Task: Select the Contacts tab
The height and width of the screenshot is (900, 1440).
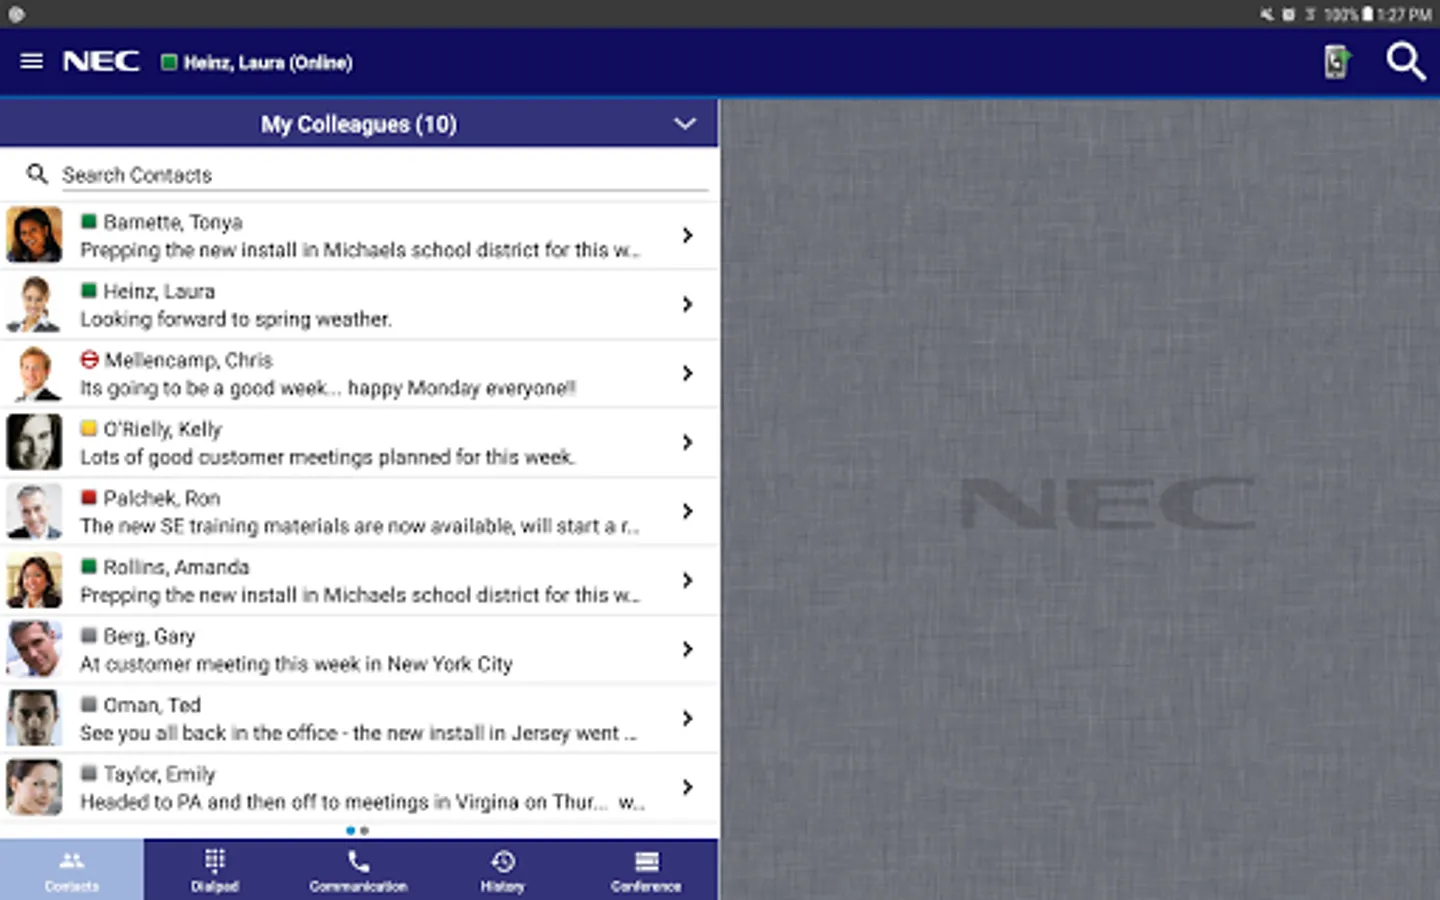Action: (x=72, y=870)
